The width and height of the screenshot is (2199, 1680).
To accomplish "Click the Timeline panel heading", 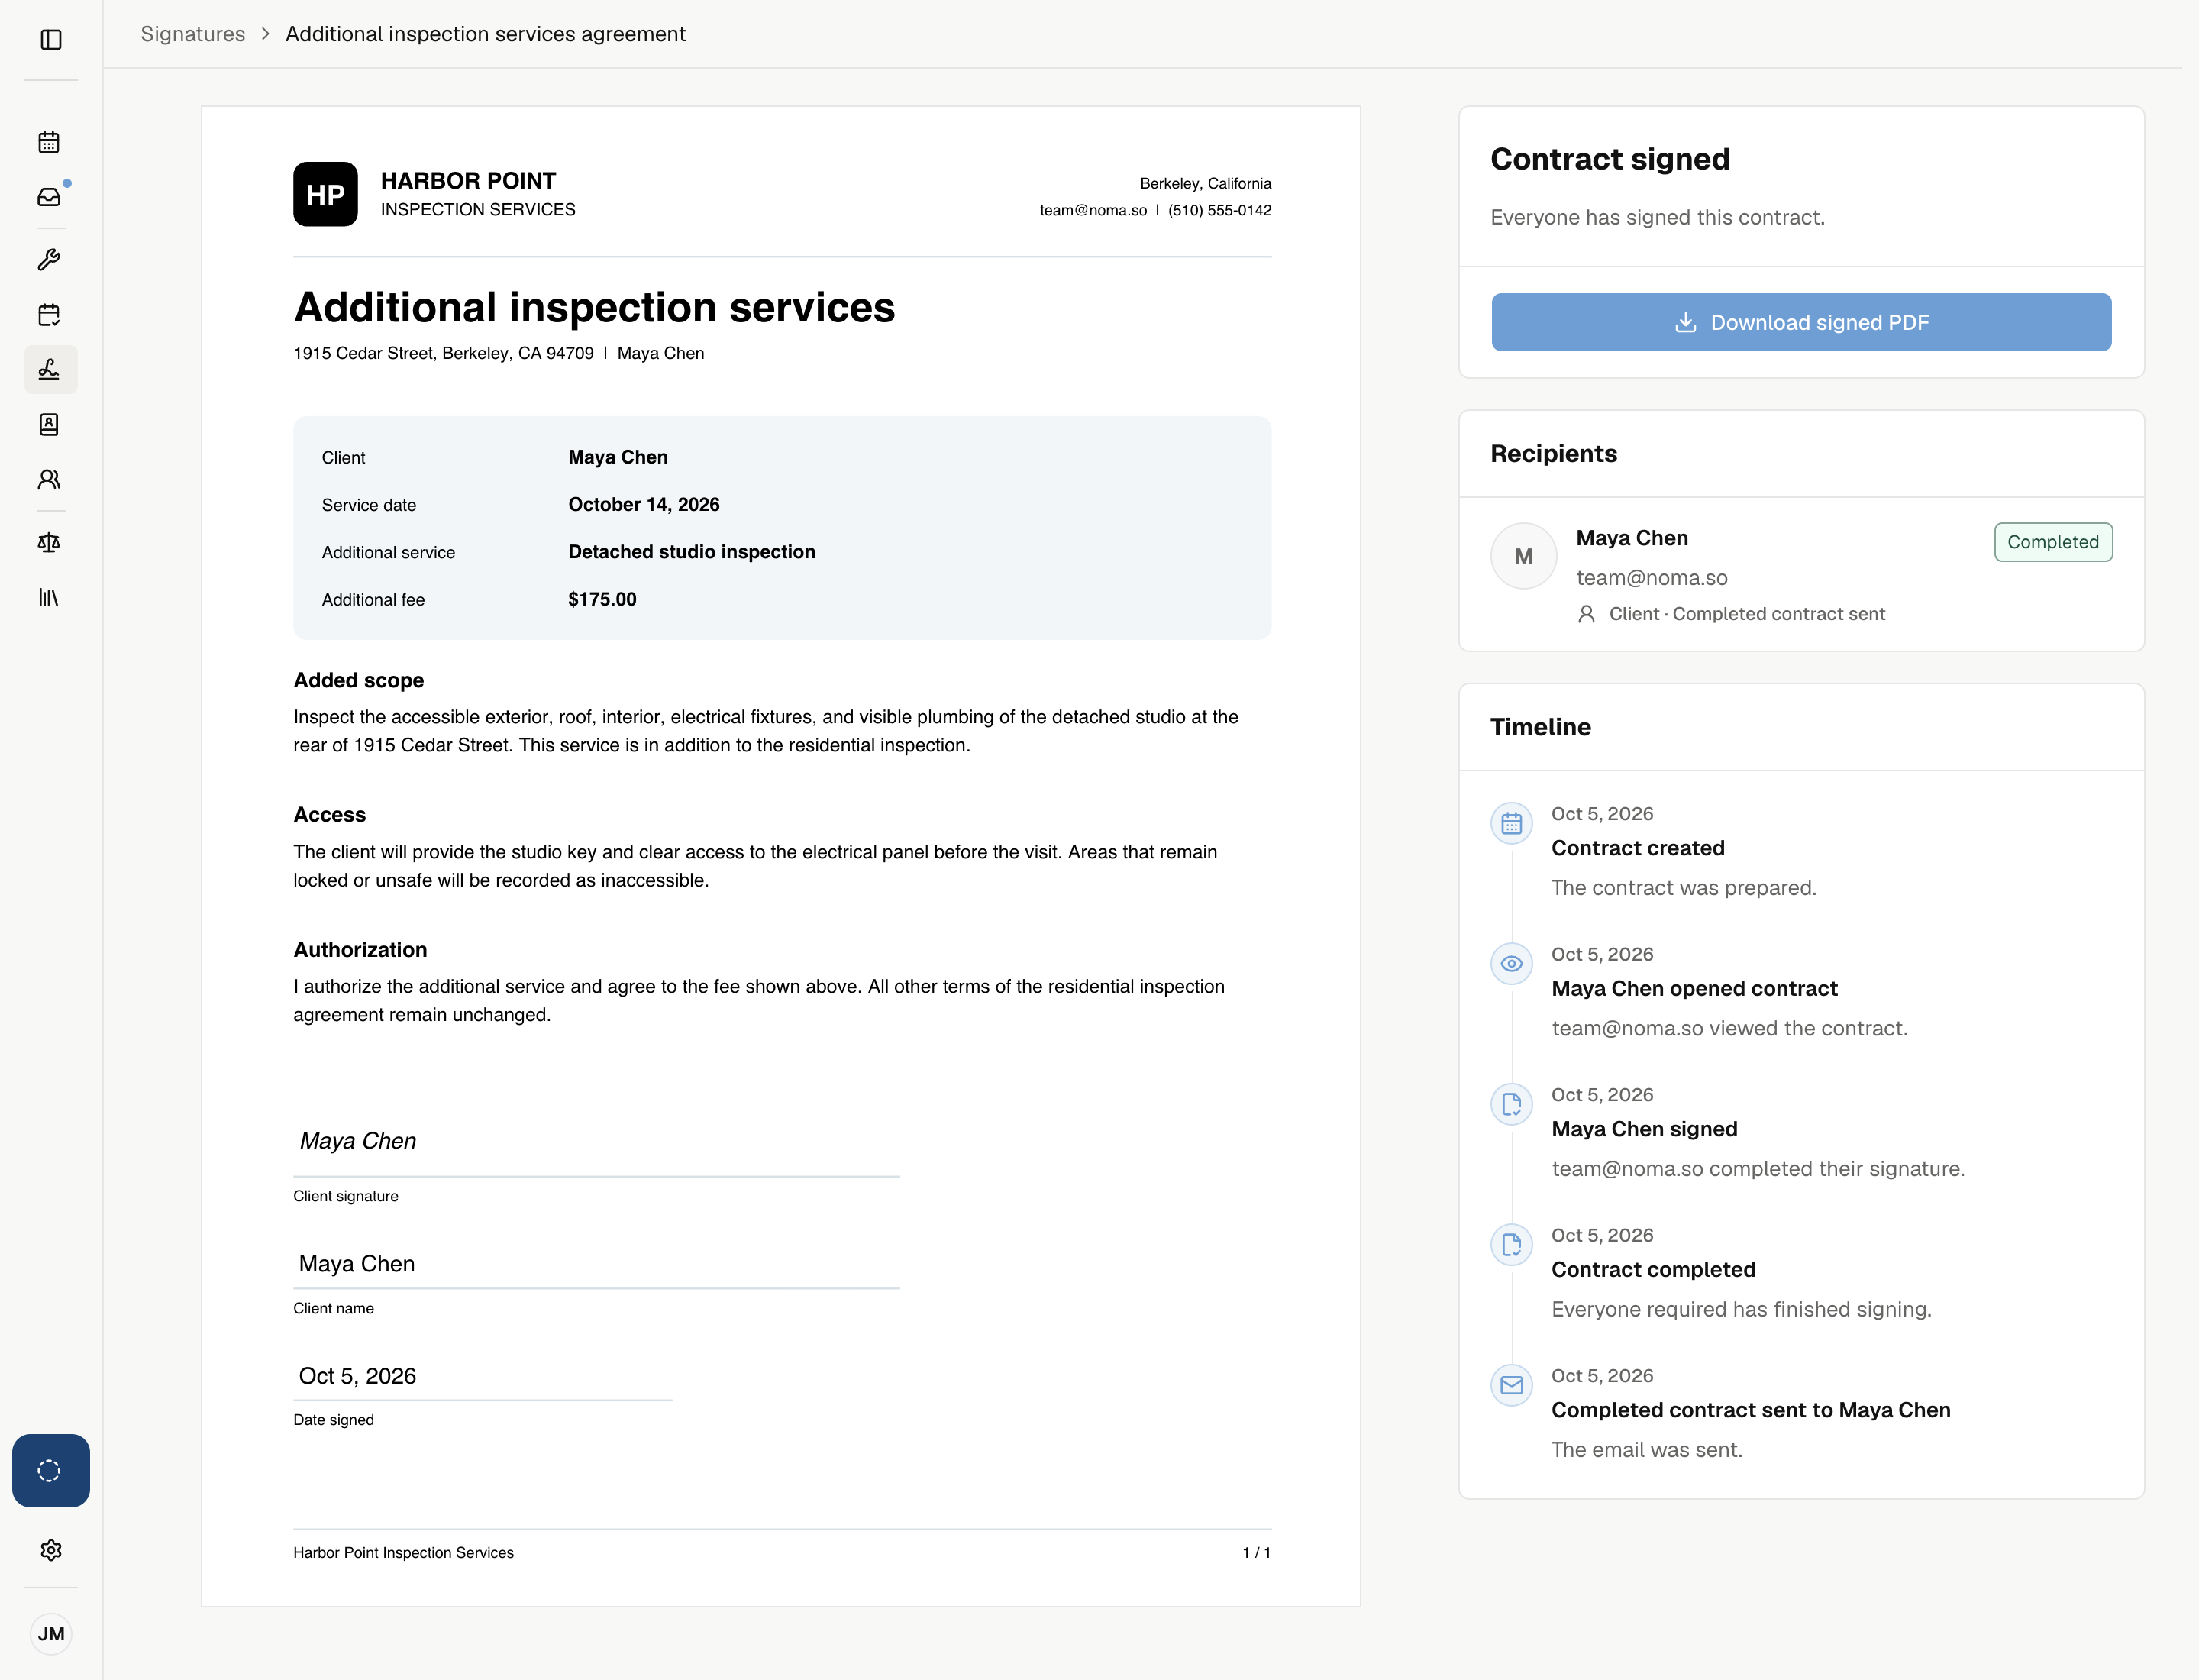I will pos(1540,727).
